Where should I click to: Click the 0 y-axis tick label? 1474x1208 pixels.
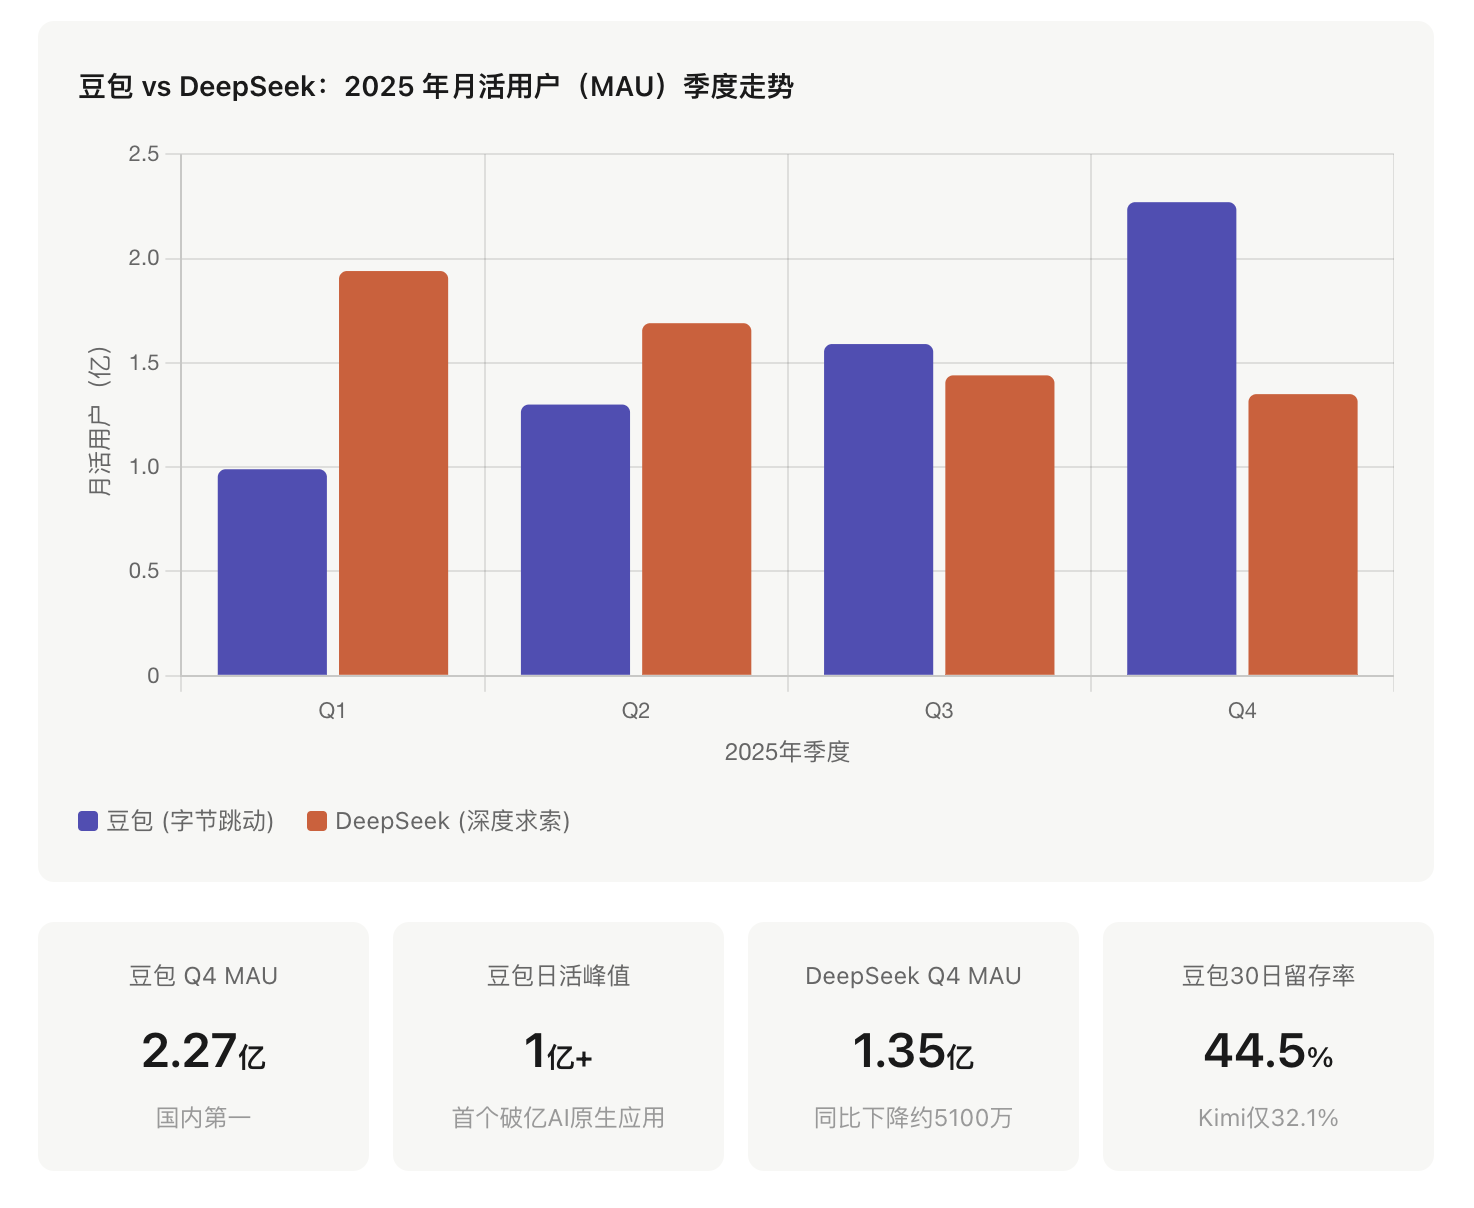point(153,676)
